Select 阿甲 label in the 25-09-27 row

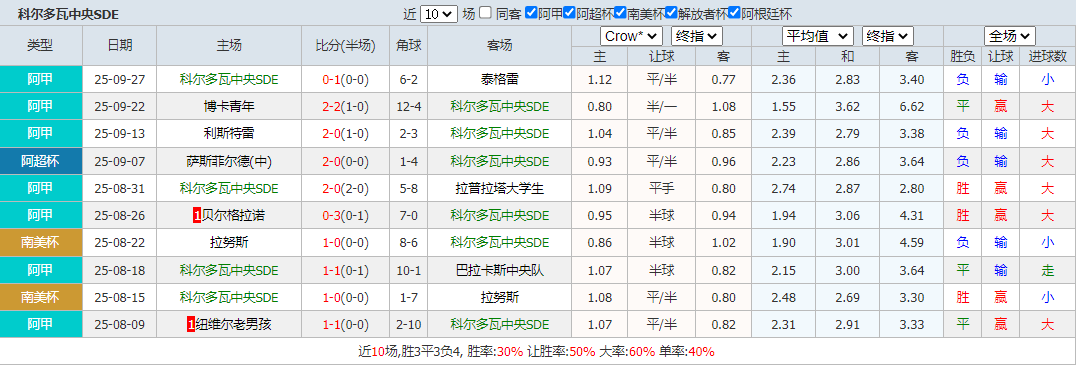click(x=41, y=79)
